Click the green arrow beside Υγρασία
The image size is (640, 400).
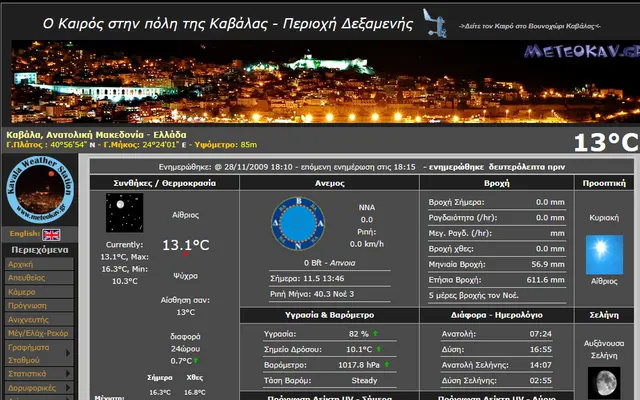(375, 333)
